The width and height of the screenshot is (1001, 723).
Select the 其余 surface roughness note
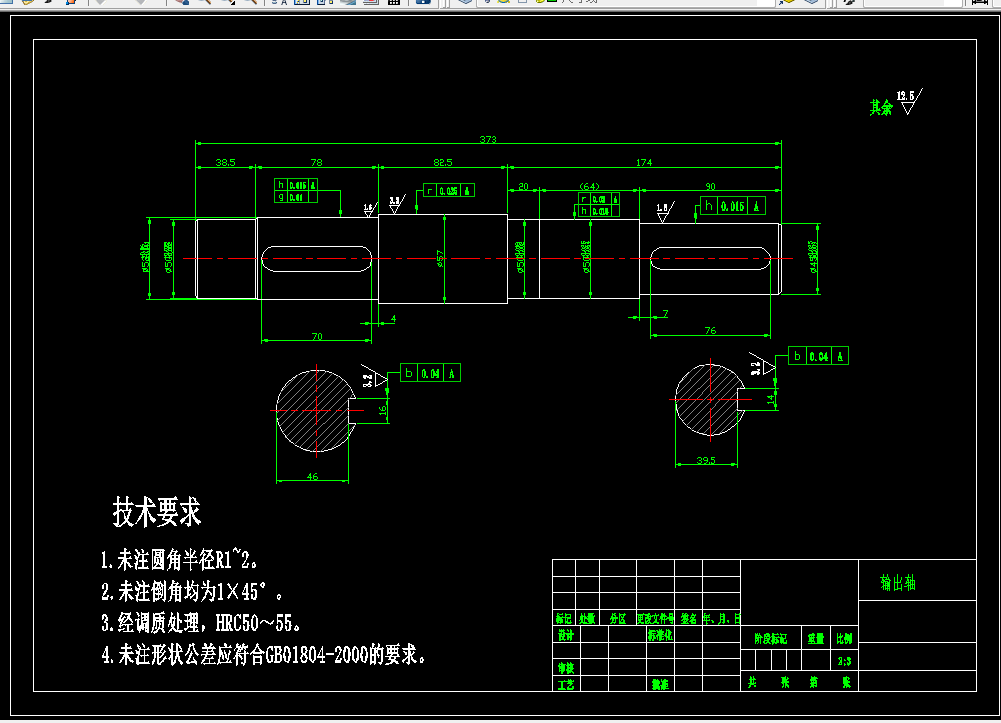pos(896,103)
